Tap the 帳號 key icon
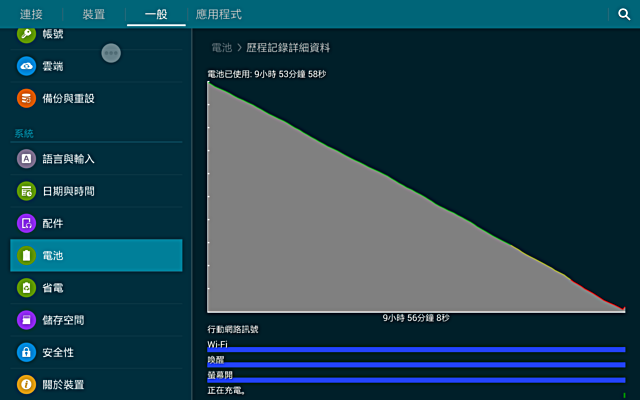This screenshot has height=400, width=640. [27, 34]
